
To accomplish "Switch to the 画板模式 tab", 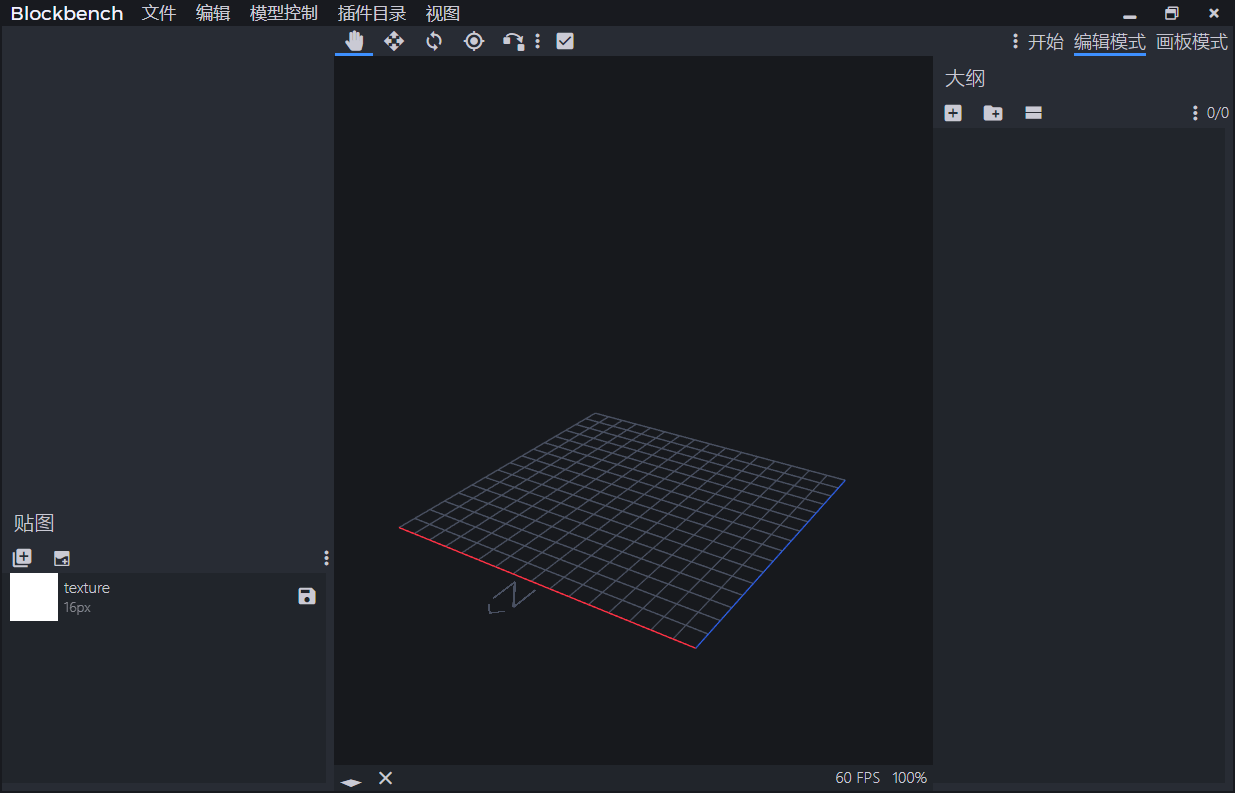I will click(x=1191, y=42).
